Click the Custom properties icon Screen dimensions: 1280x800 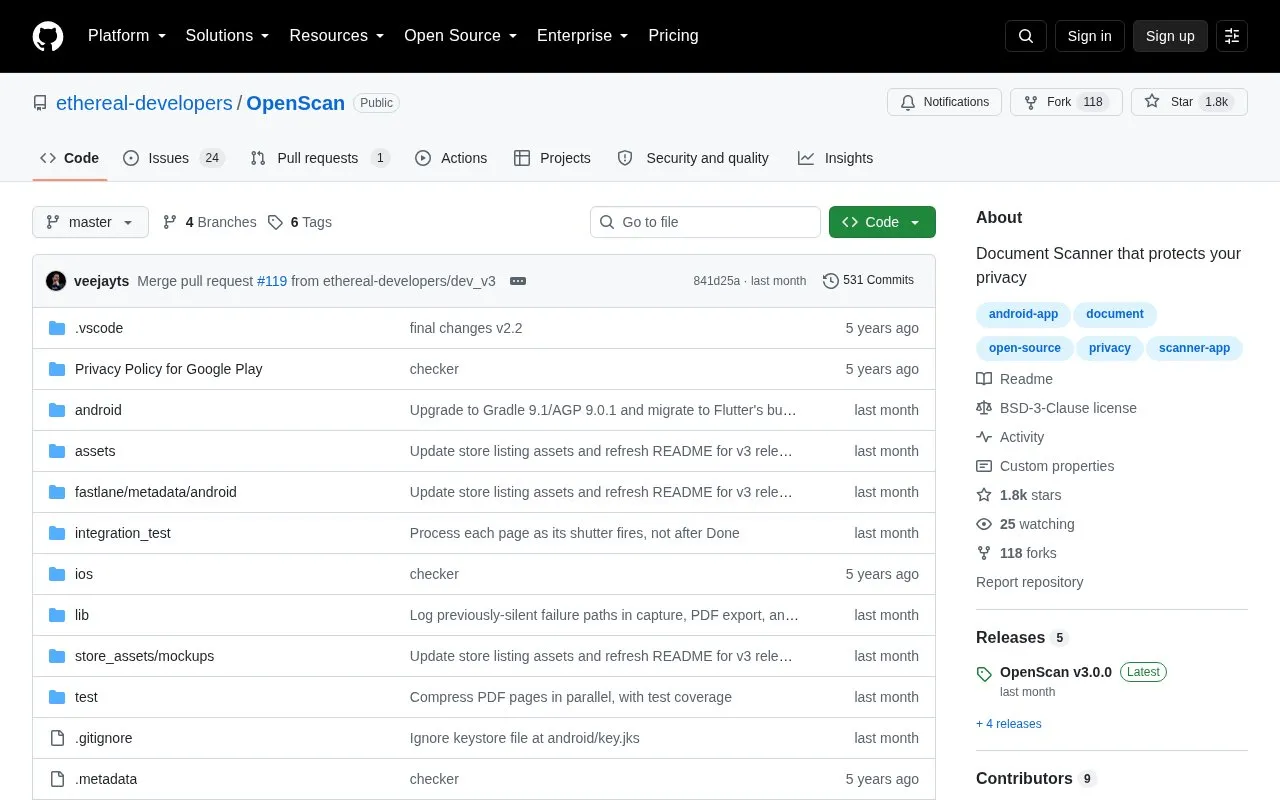coord(984,466)
